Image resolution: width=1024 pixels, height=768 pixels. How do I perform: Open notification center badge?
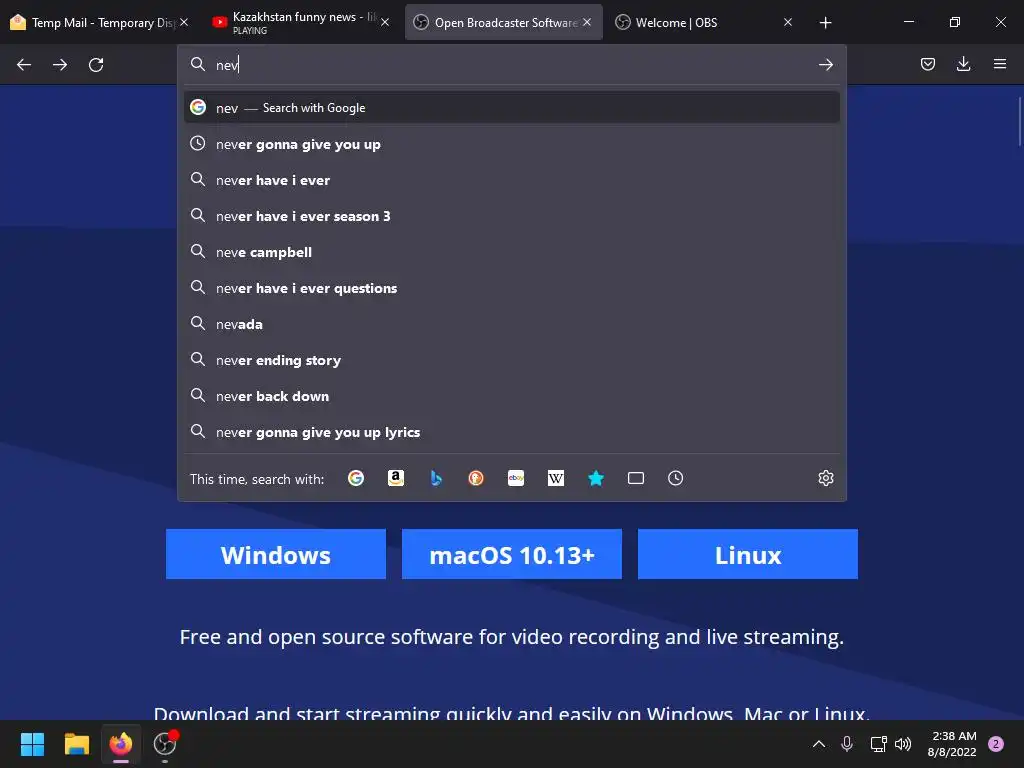pyautogui.click(x=996, y=744)
